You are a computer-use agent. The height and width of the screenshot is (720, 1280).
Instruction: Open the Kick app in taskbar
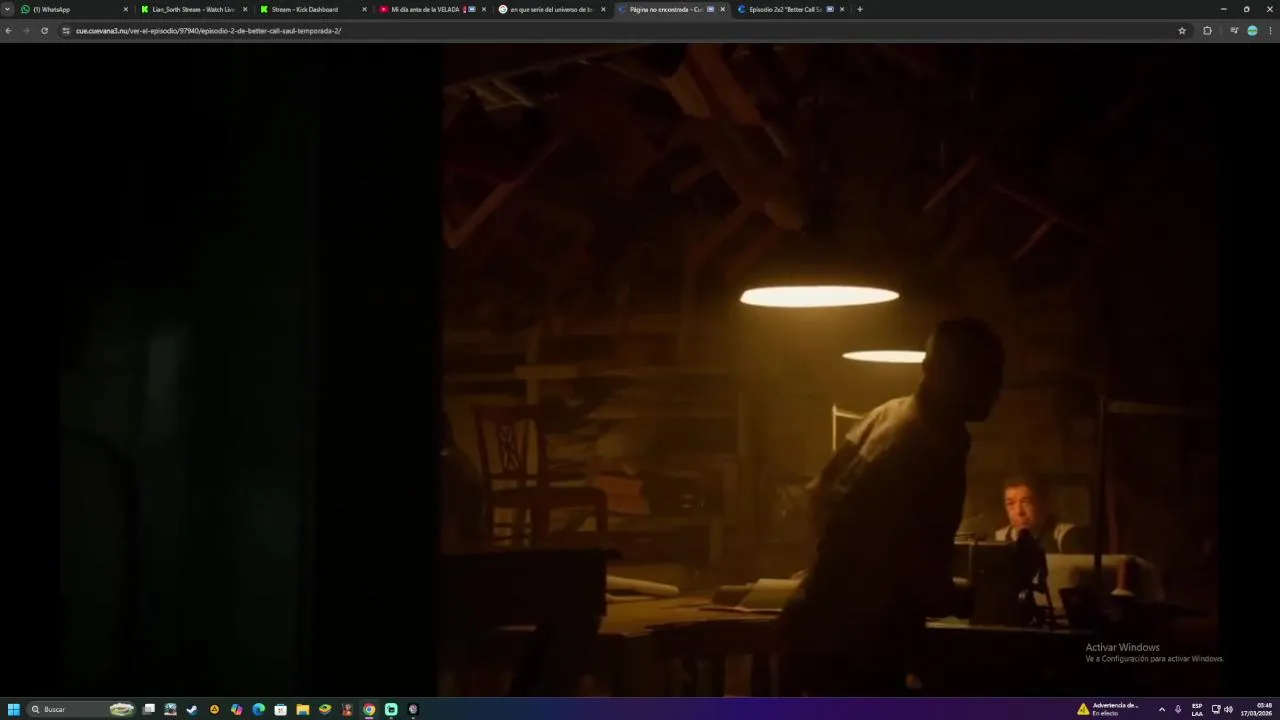(391, 709)
